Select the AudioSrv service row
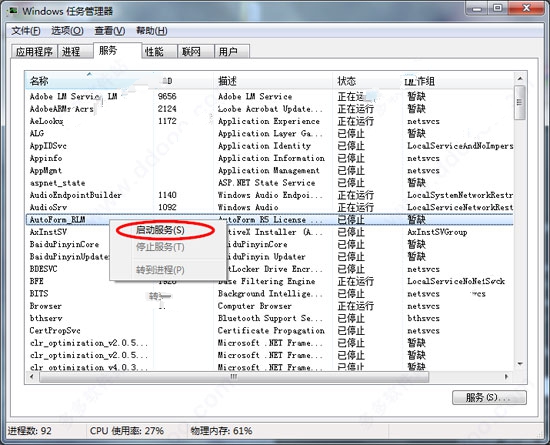Screen dimensions: 550x445 coord(269,207)
